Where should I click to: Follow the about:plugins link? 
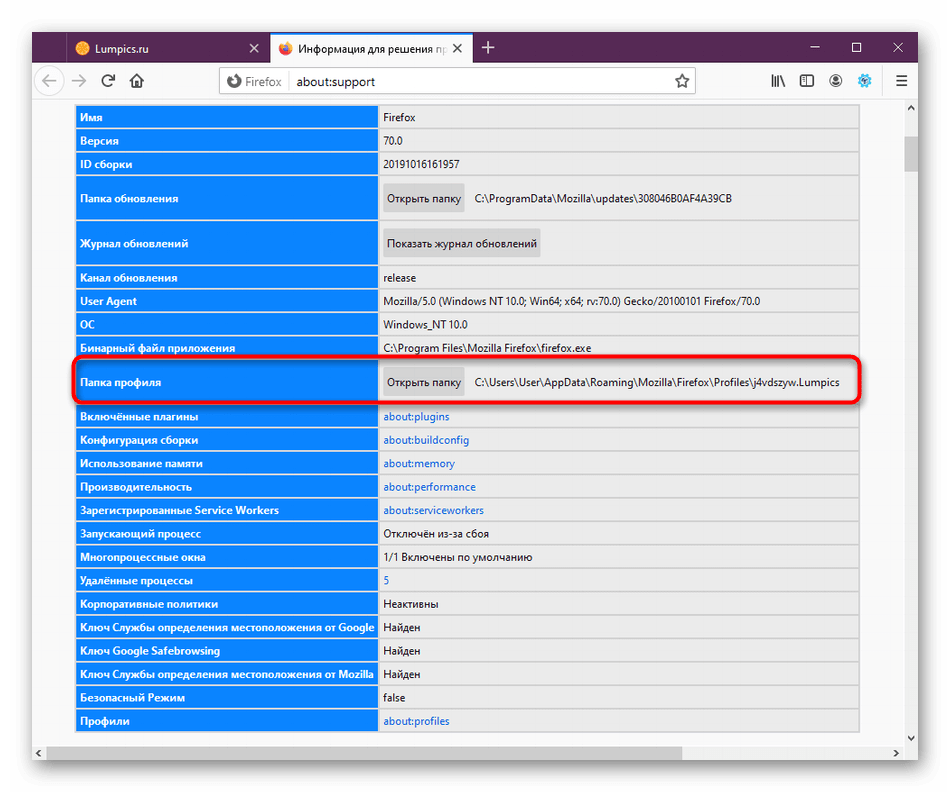tap(416, 416)
